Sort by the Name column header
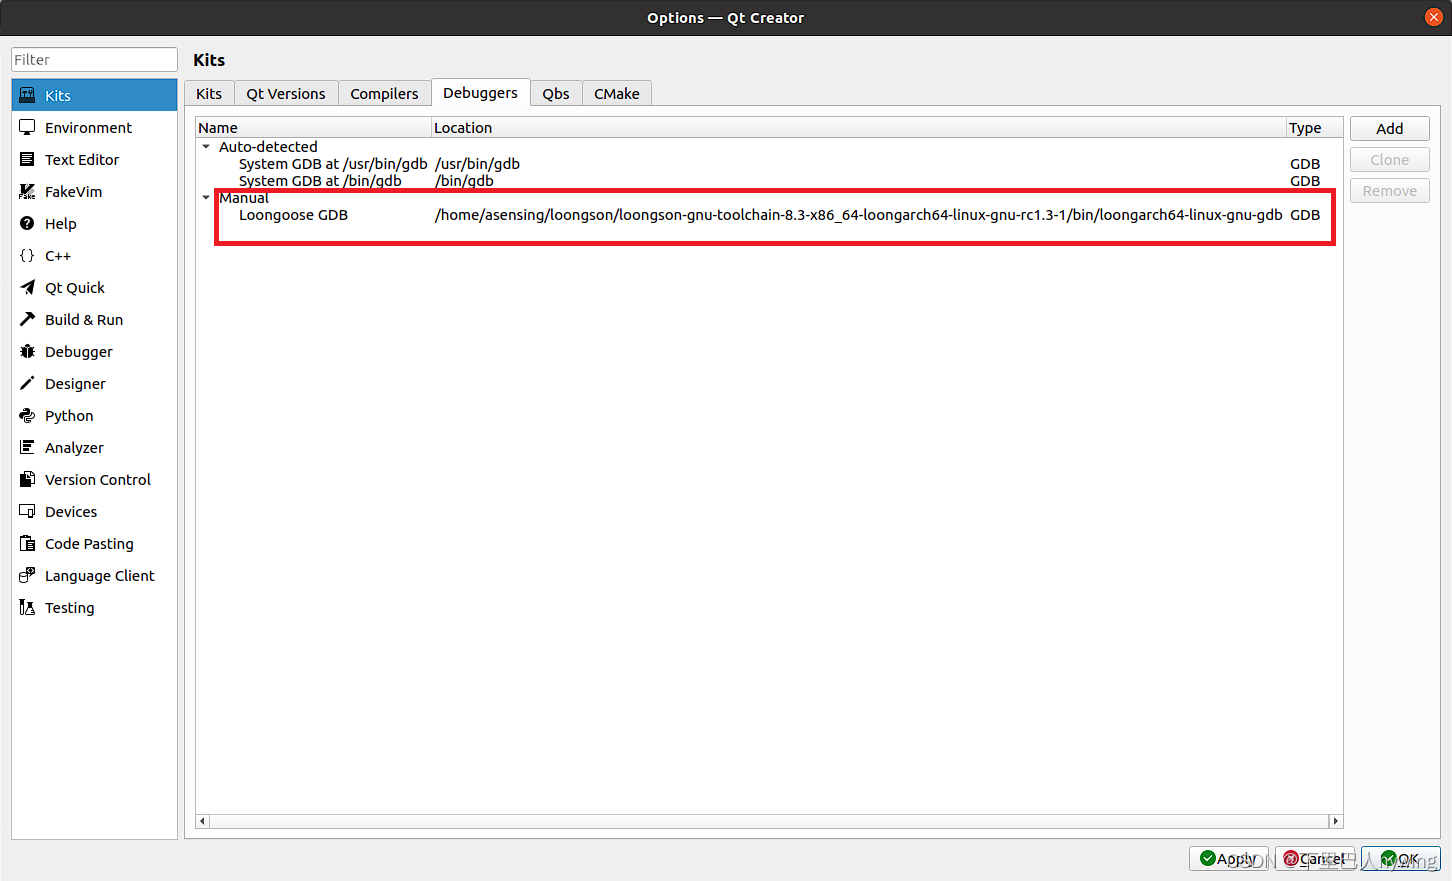Screen dimensions: 1452x881 [x=313, y=127]
